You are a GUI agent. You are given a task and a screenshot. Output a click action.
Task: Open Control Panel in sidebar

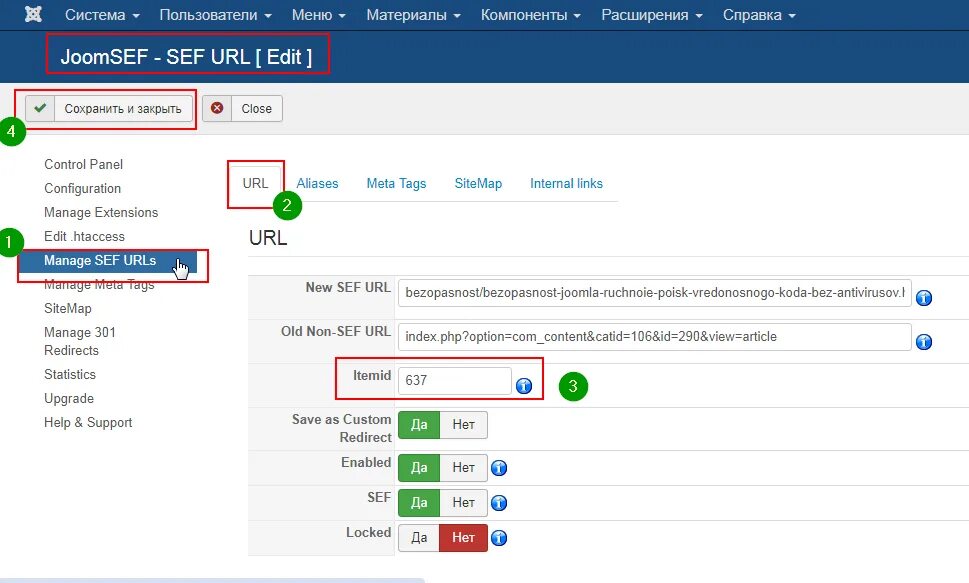[83, 164]
